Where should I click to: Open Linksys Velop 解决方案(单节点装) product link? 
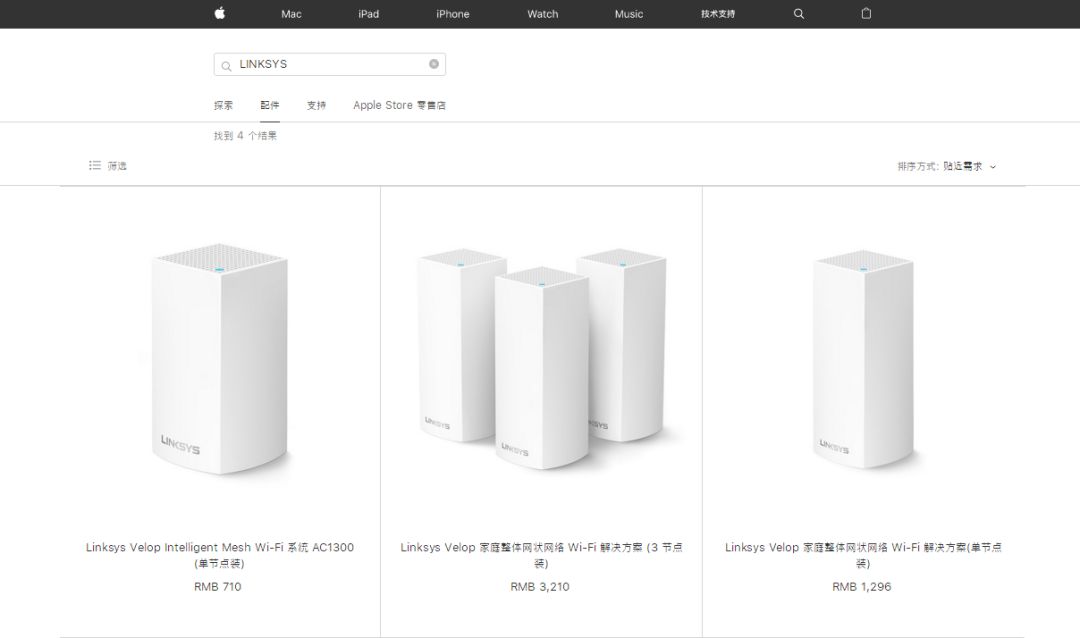863,555
